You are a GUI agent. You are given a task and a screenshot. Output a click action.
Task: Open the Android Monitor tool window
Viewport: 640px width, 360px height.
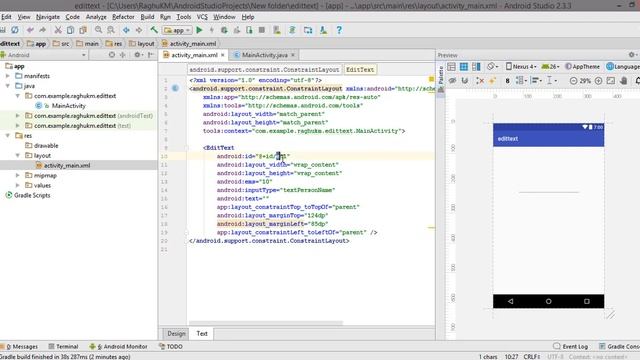click(118, 347)
